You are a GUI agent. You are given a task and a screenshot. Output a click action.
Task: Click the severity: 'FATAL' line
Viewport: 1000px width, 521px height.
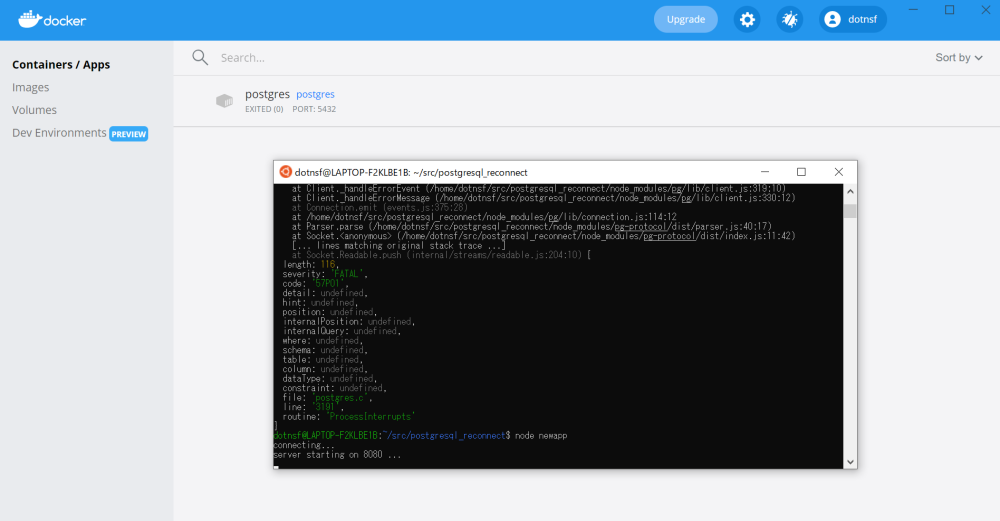pos(325,274)
